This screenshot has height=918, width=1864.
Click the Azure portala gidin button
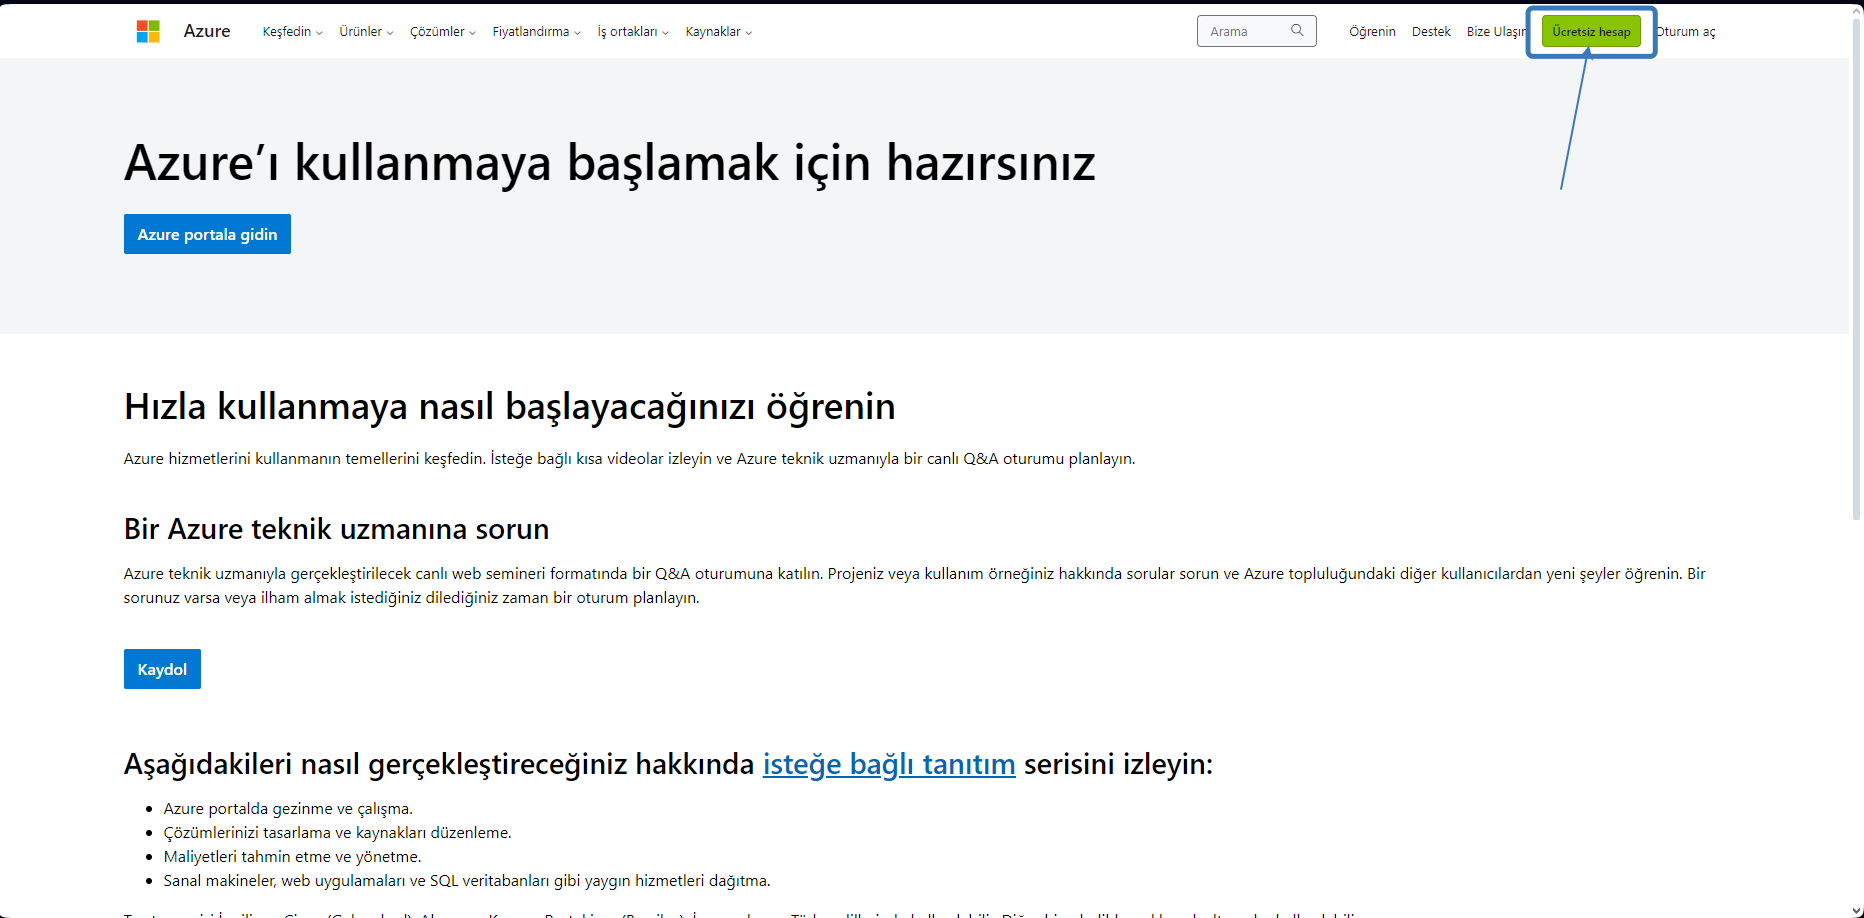(x=207, y=233)
